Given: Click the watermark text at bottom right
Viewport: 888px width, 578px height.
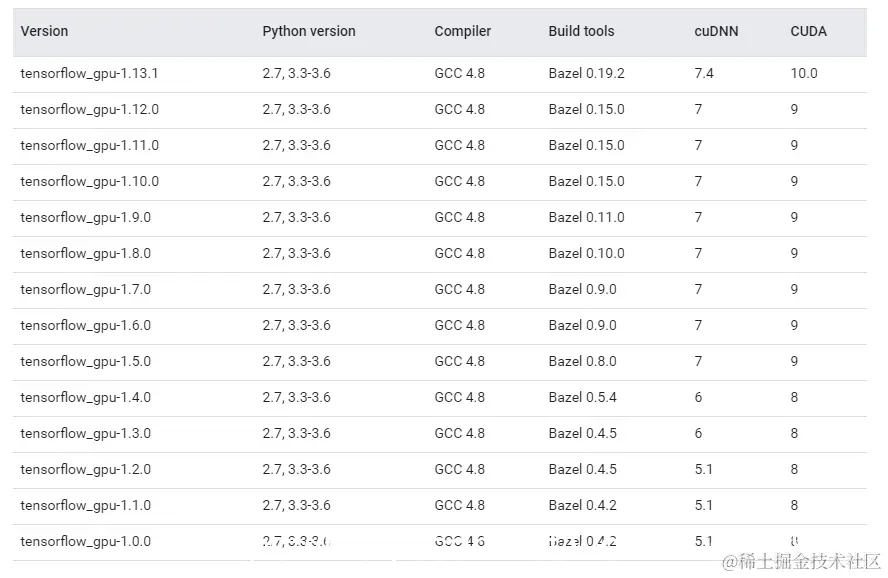Looking at the screenshot, I should click(x=801, y=561).
